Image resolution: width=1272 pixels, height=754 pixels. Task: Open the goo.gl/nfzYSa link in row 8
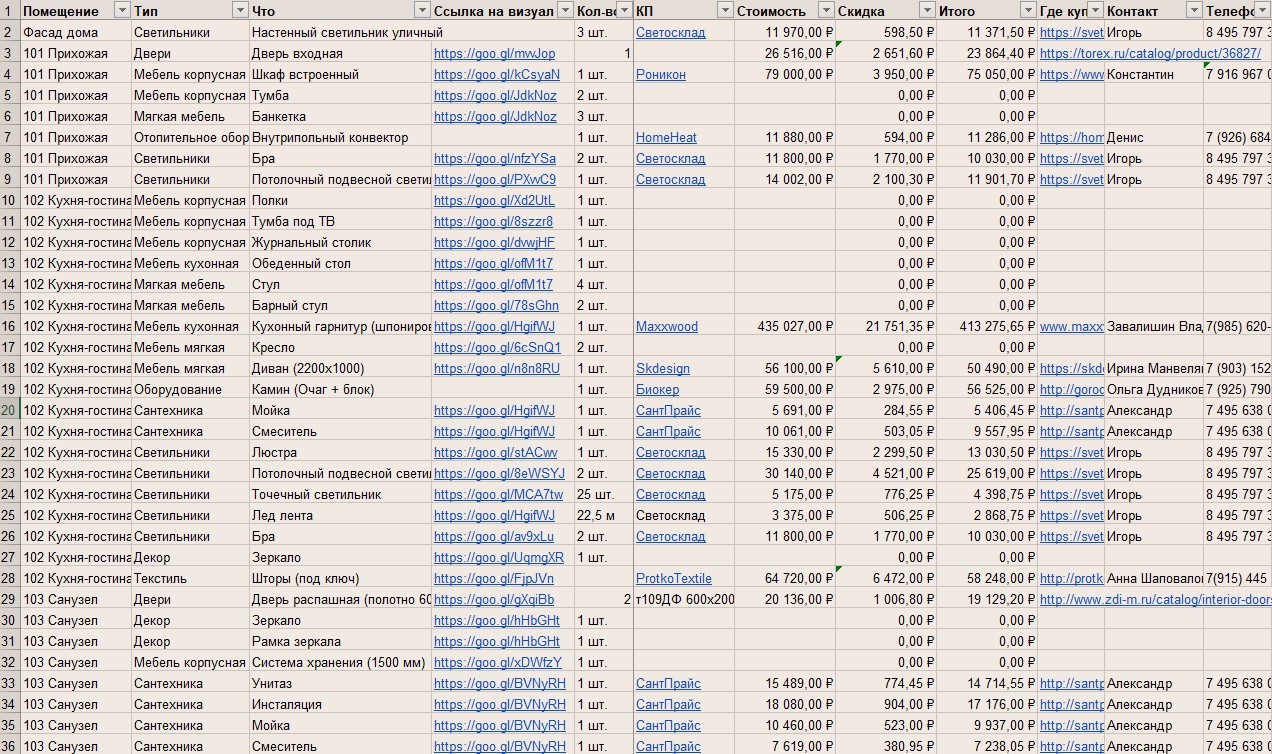tap(495, 158)
